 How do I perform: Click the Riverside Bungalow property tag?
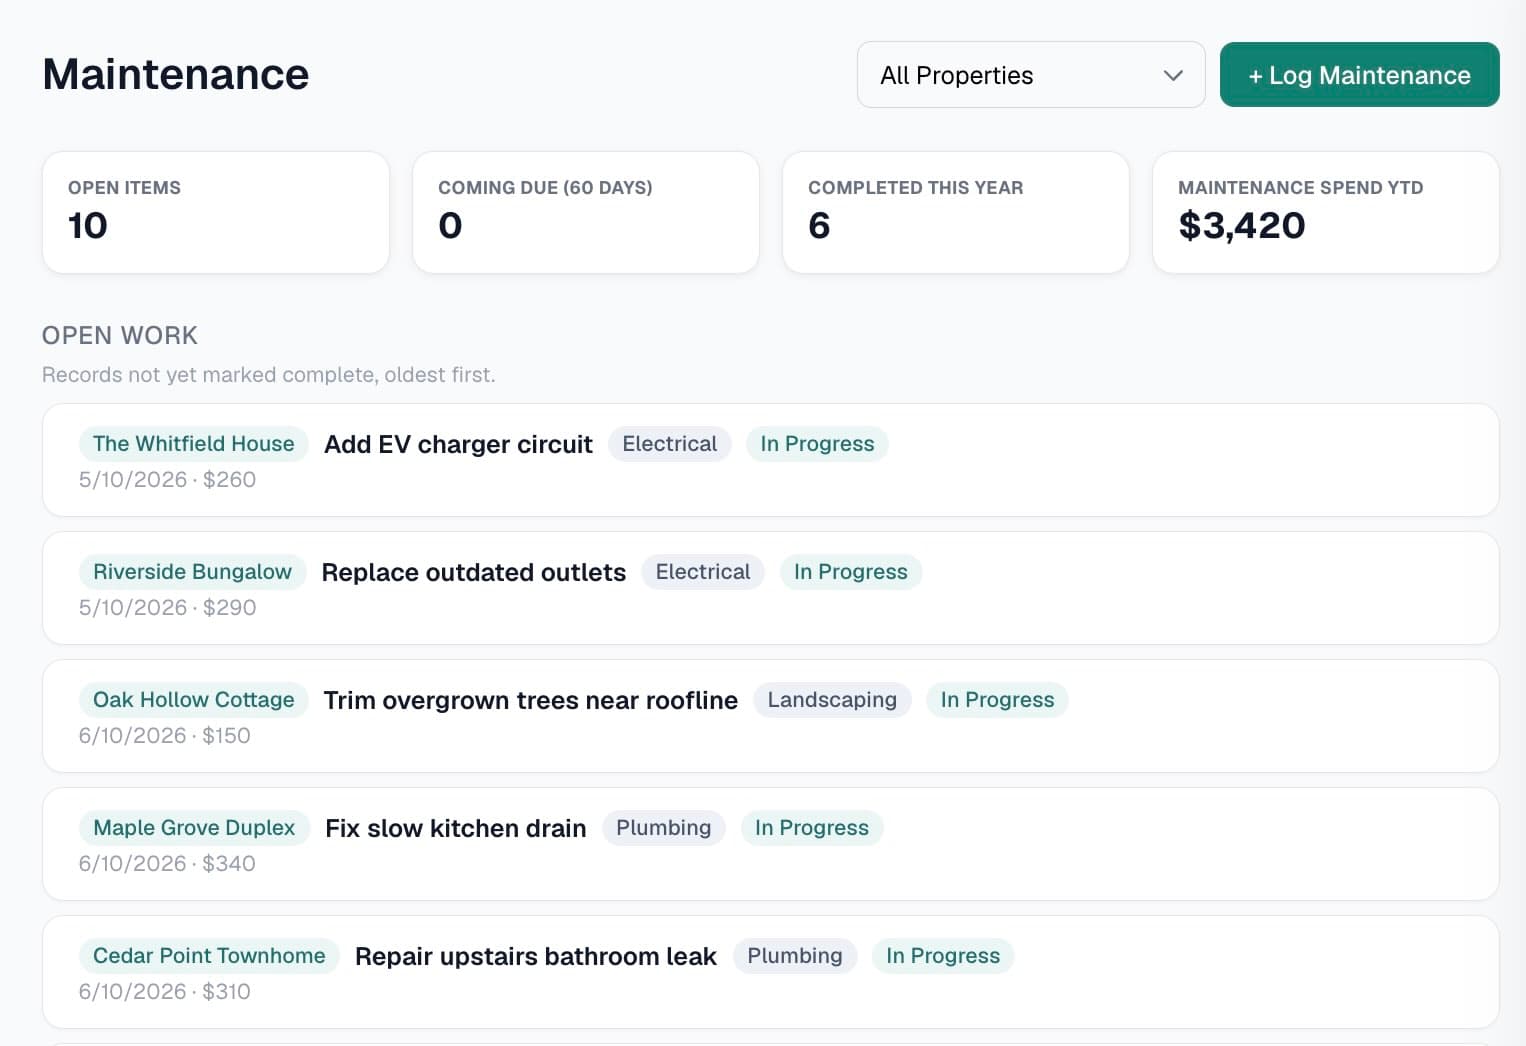point(192,572)
